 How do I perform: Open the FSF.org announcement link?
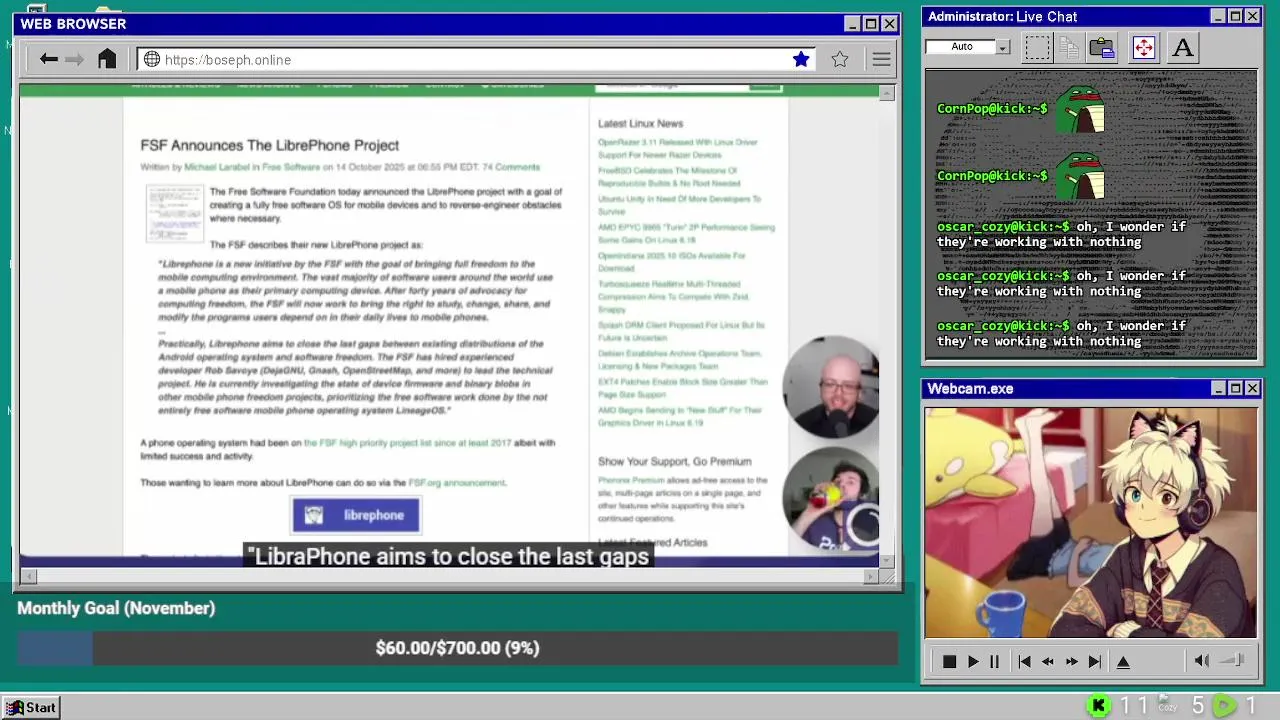point(456,483)
